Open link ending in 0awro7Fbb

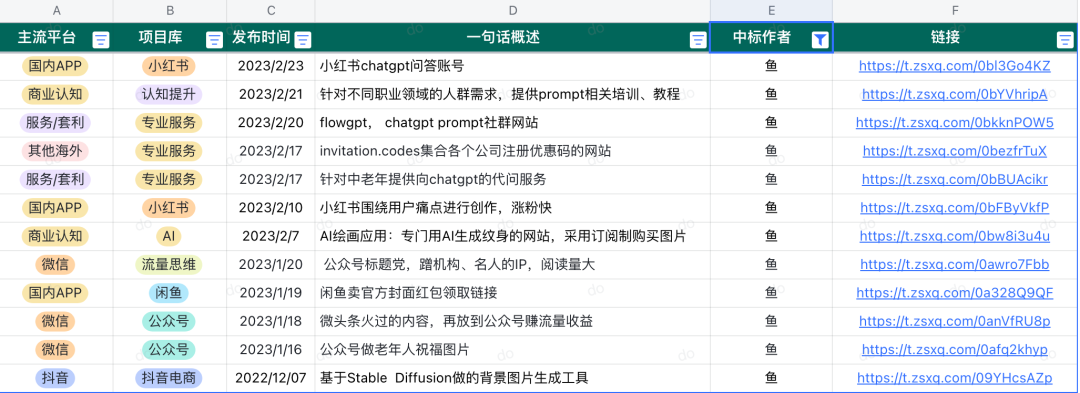point(955,264)
